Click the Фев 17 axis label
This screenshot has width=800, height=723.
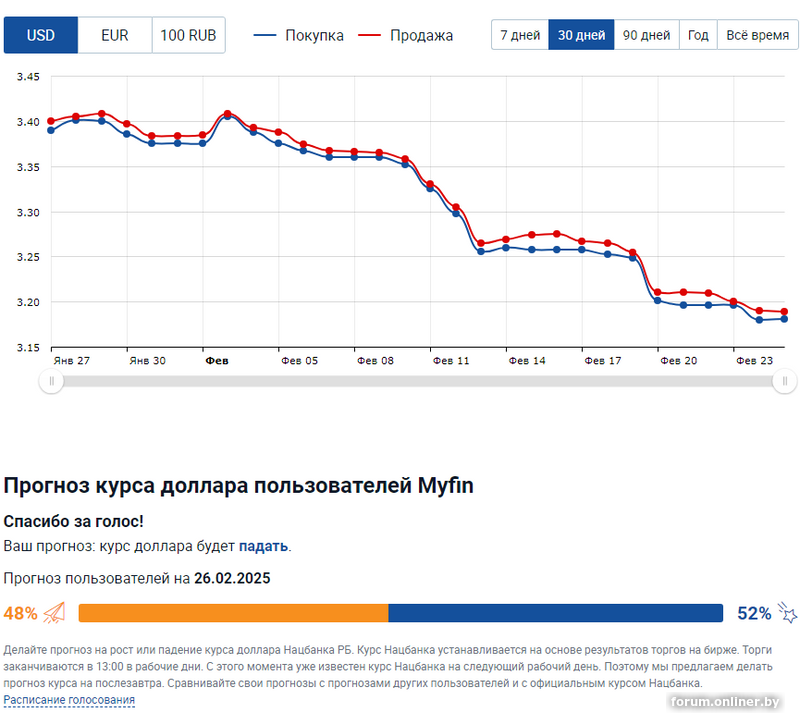tap(603, 361)
